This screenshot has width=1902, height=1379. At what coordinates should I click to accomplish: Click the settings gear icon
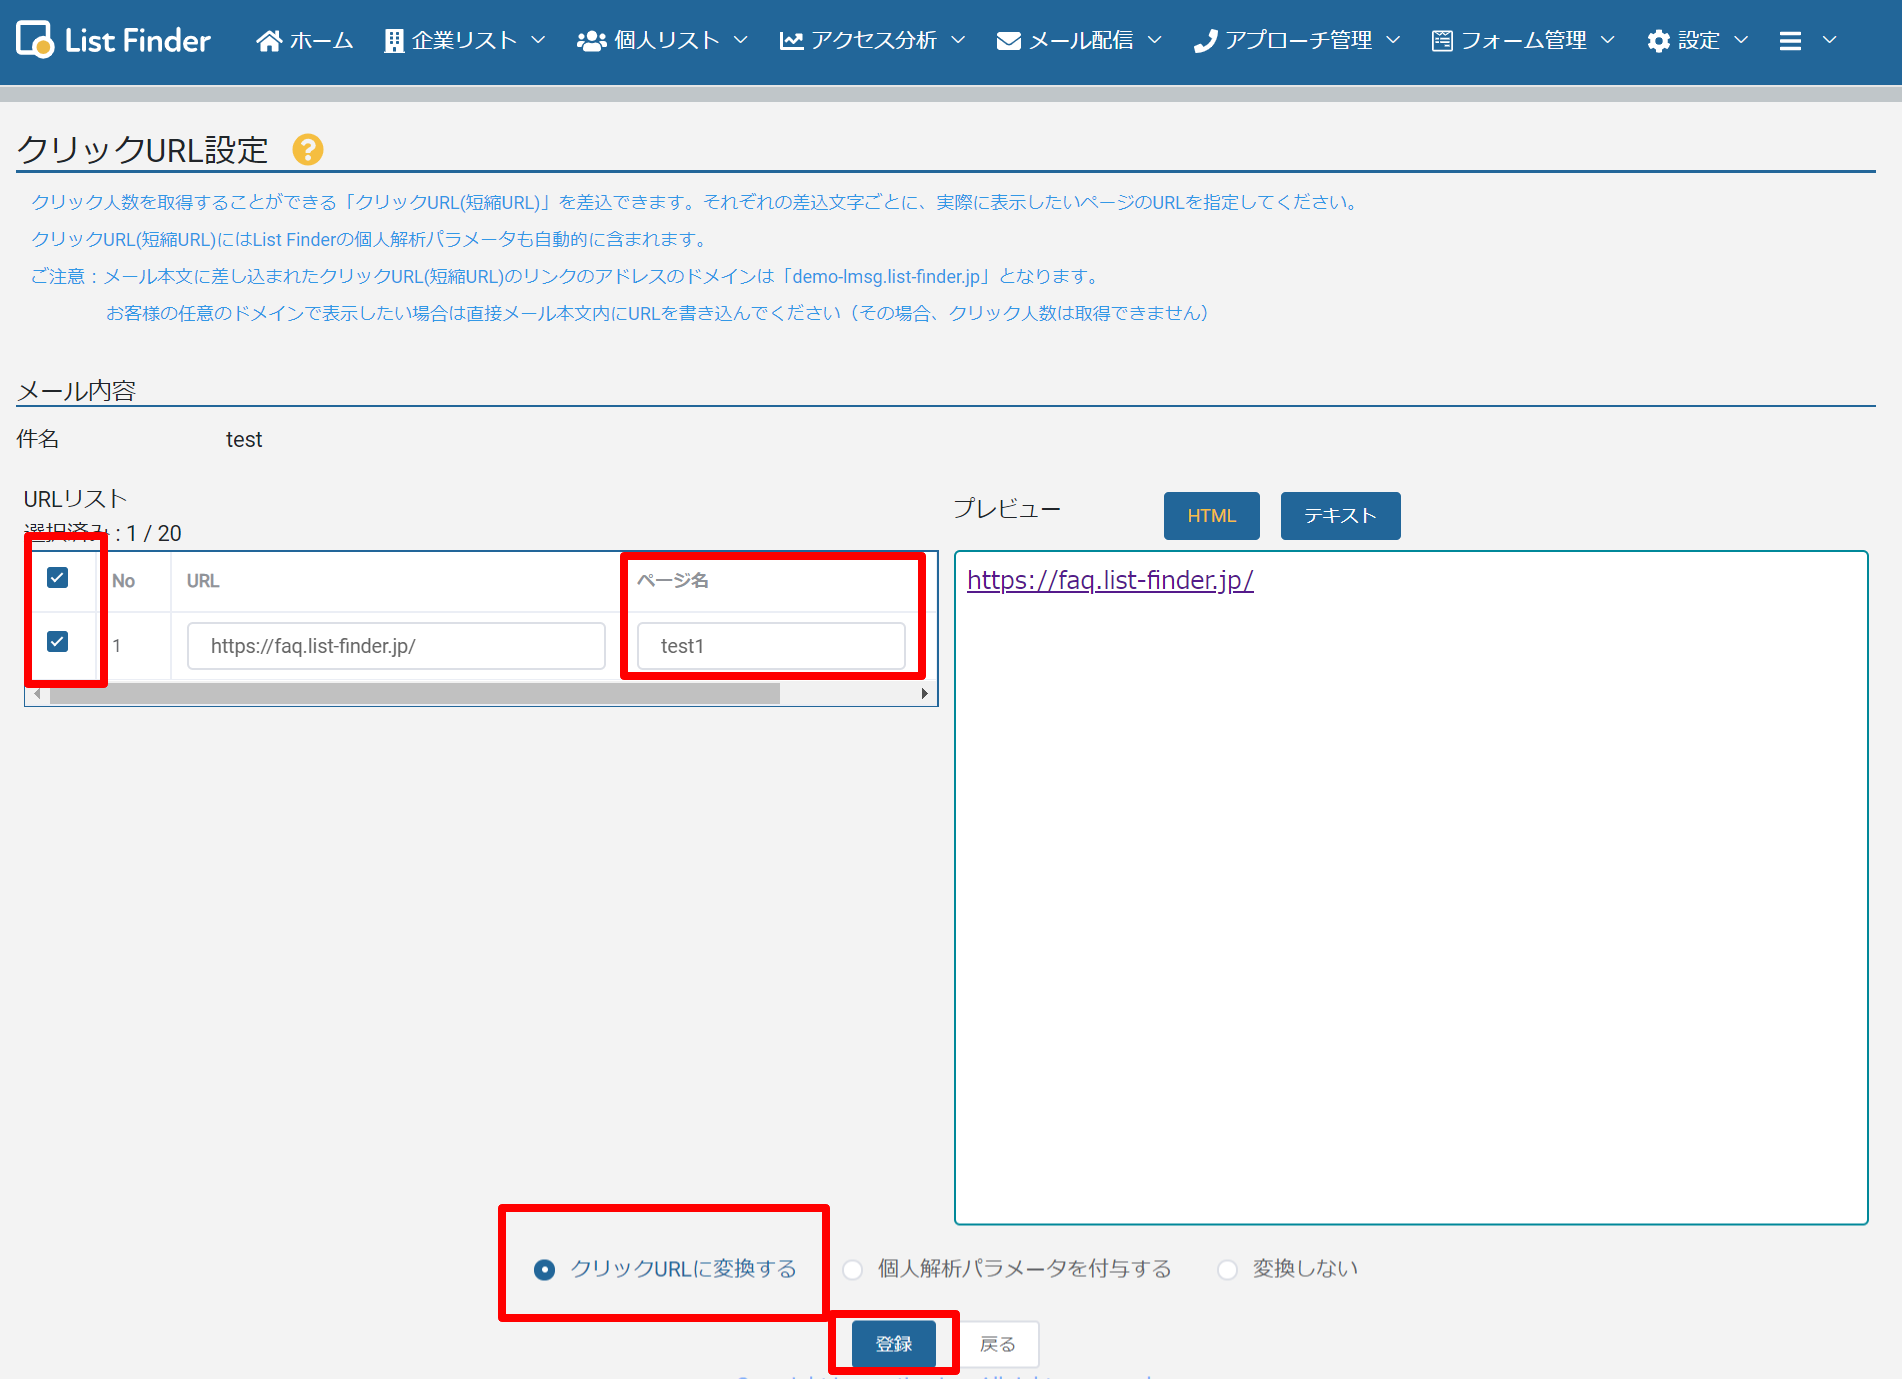[1658, 41]
